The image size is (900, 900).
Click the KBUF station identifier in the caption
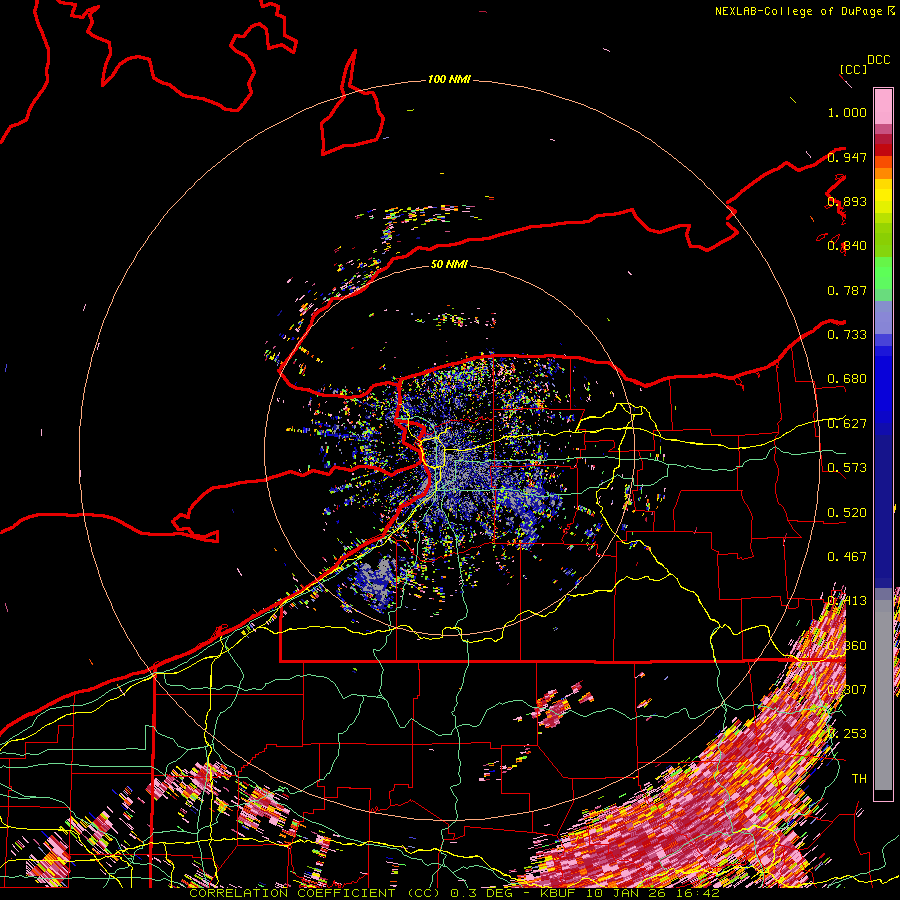point(557,893)
